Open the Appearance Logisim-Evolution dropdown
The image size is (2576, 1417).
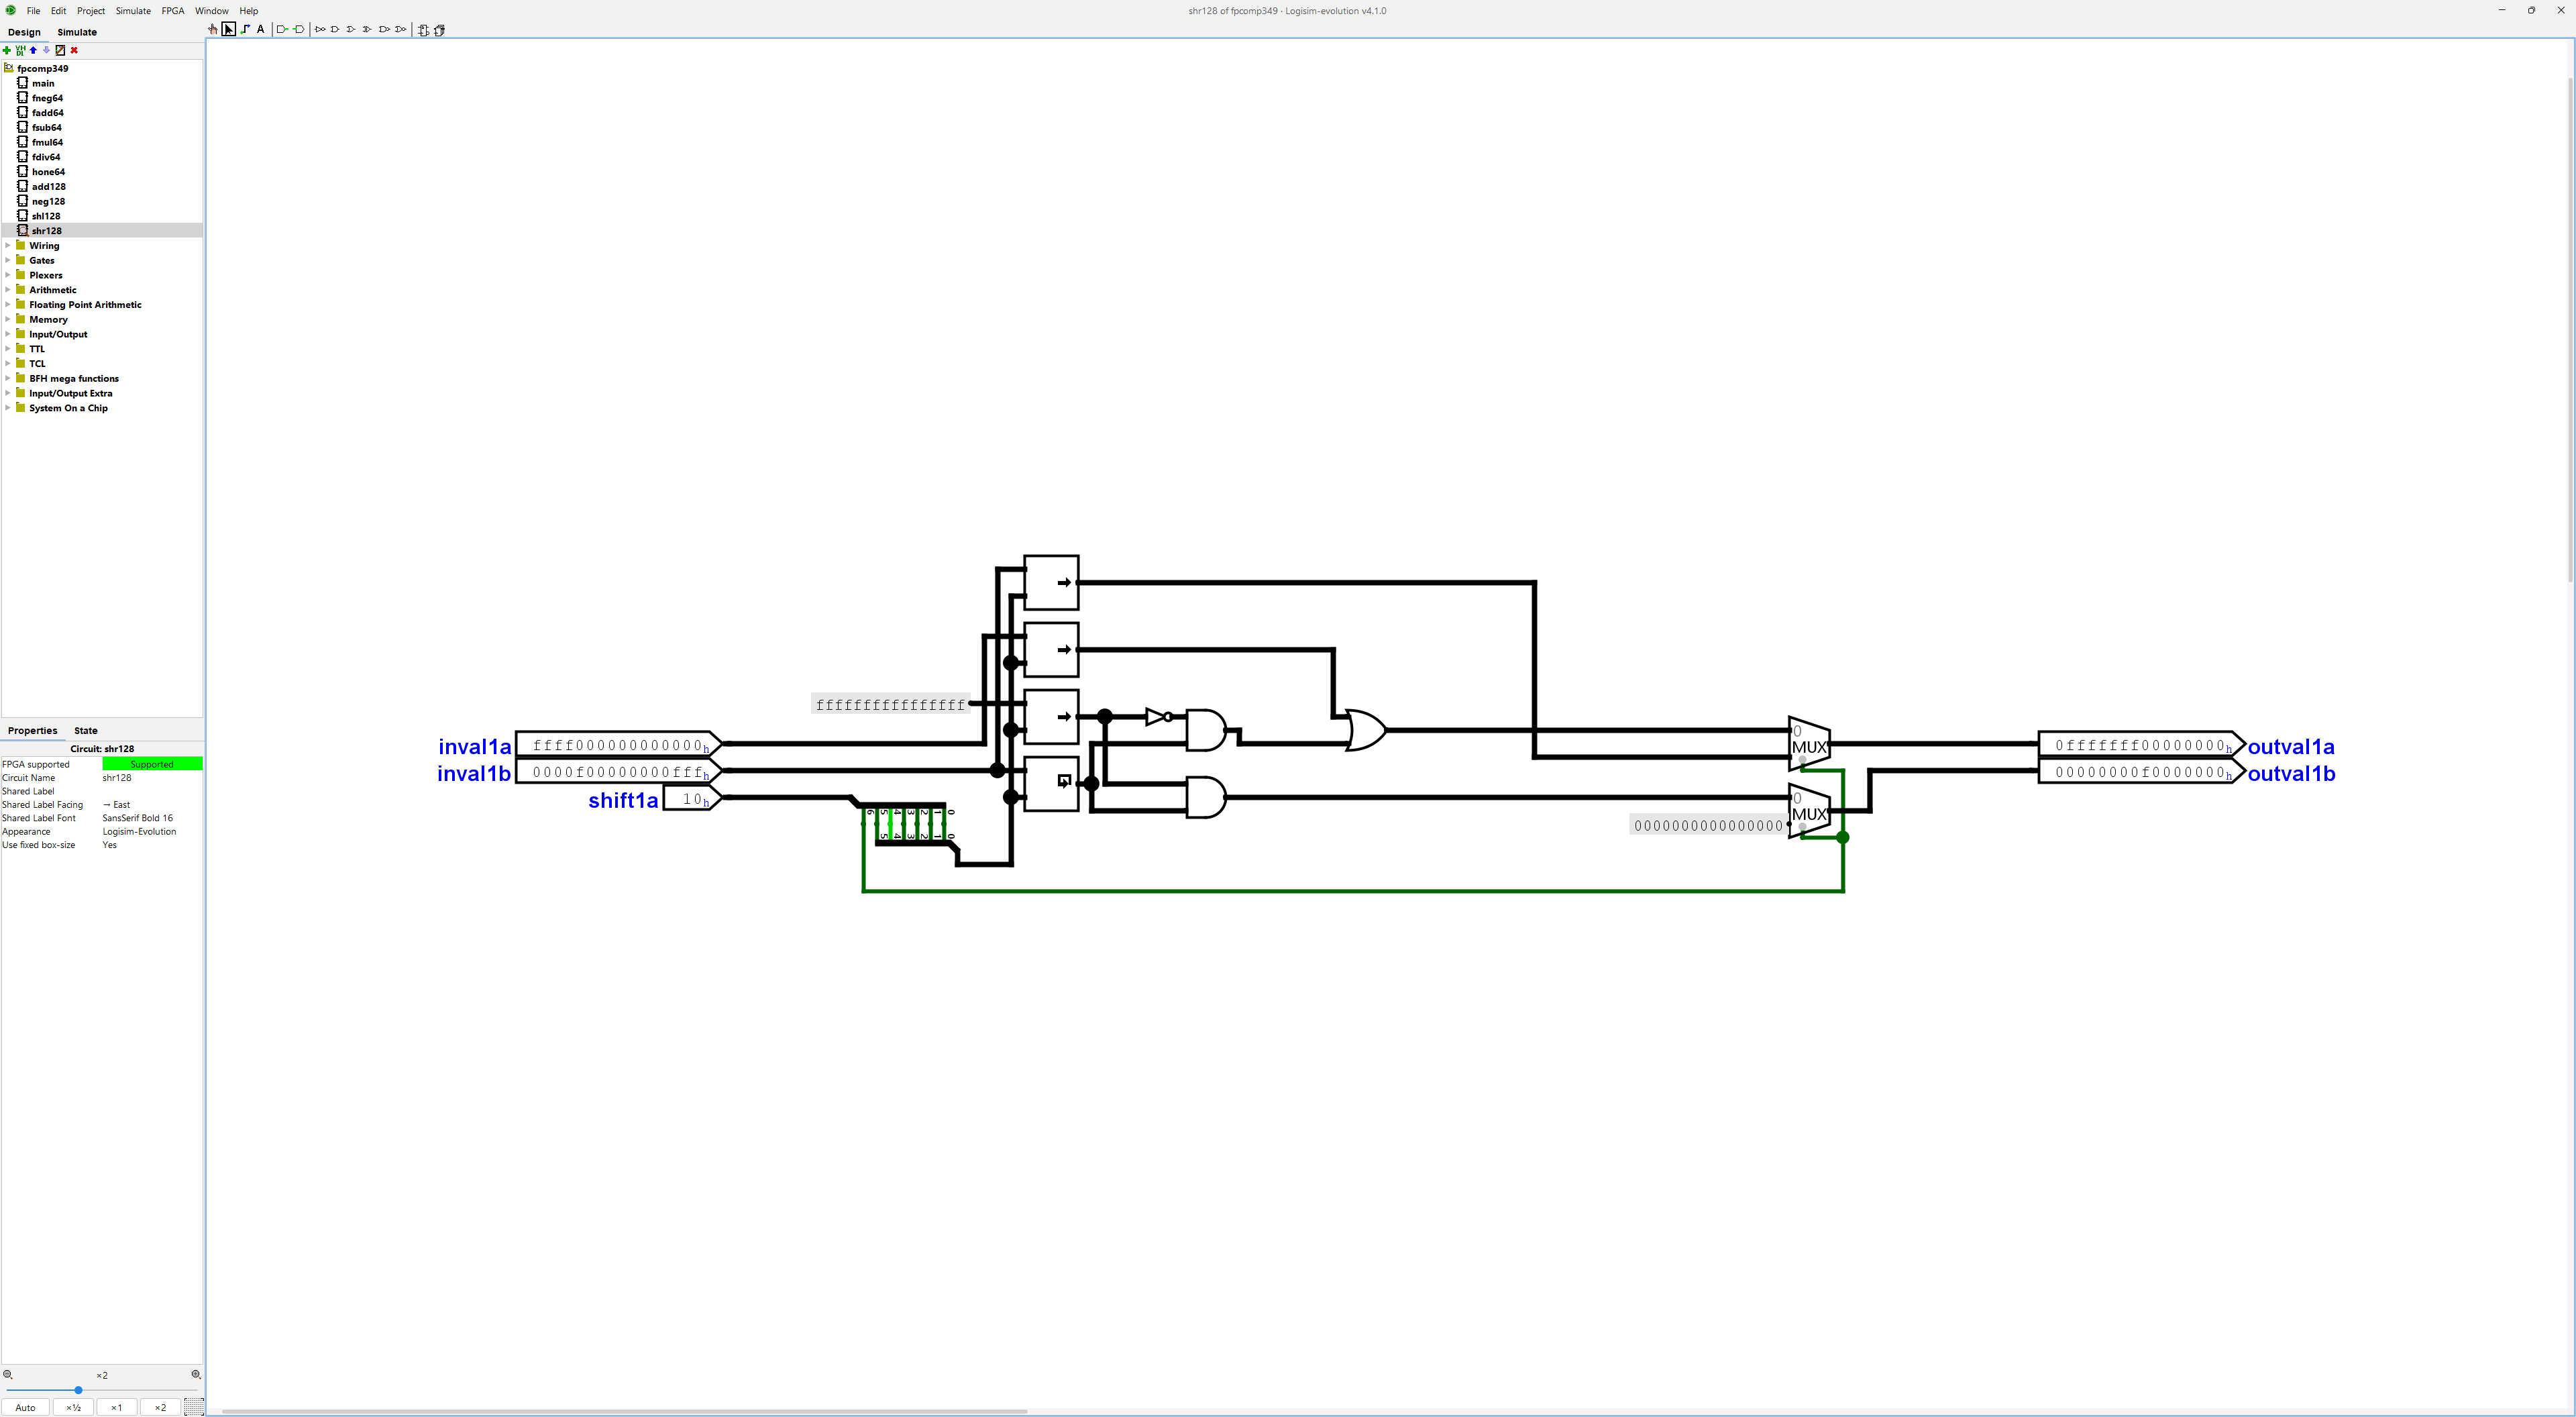coord(152,832)
